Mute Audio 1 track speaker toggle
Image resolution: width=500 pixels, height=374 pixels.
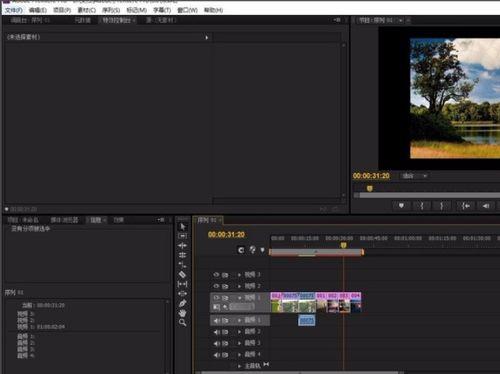click(217, 321)
